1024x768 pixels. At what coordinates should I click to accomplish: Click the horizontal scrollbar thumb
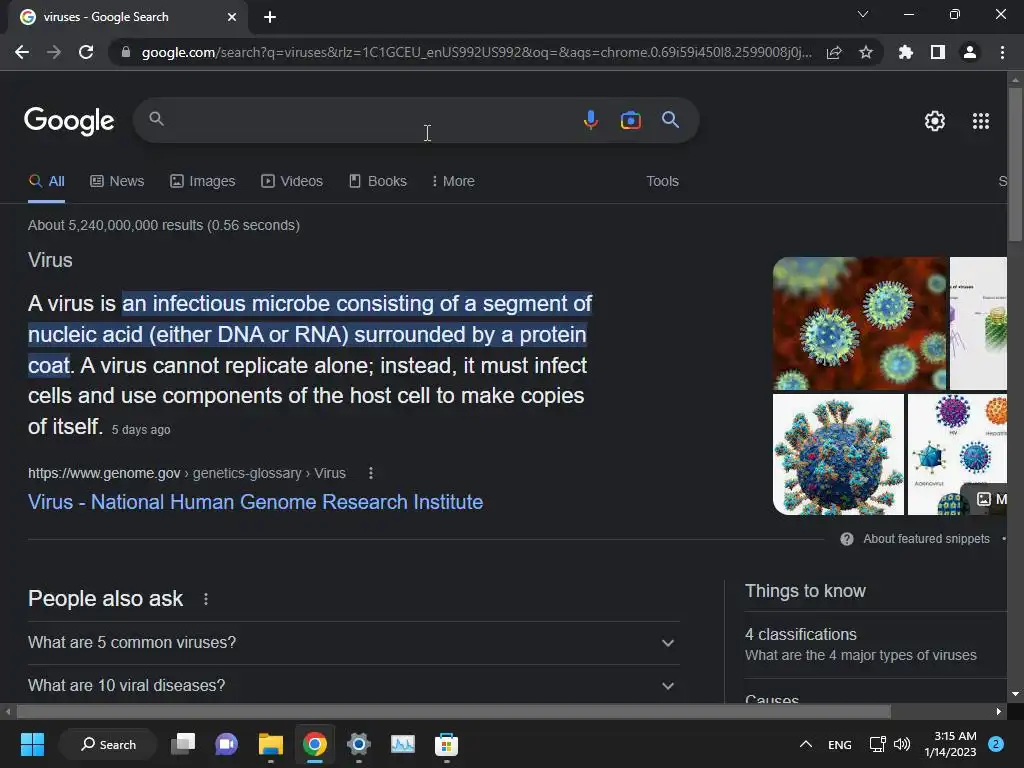(x=454, y=711)
